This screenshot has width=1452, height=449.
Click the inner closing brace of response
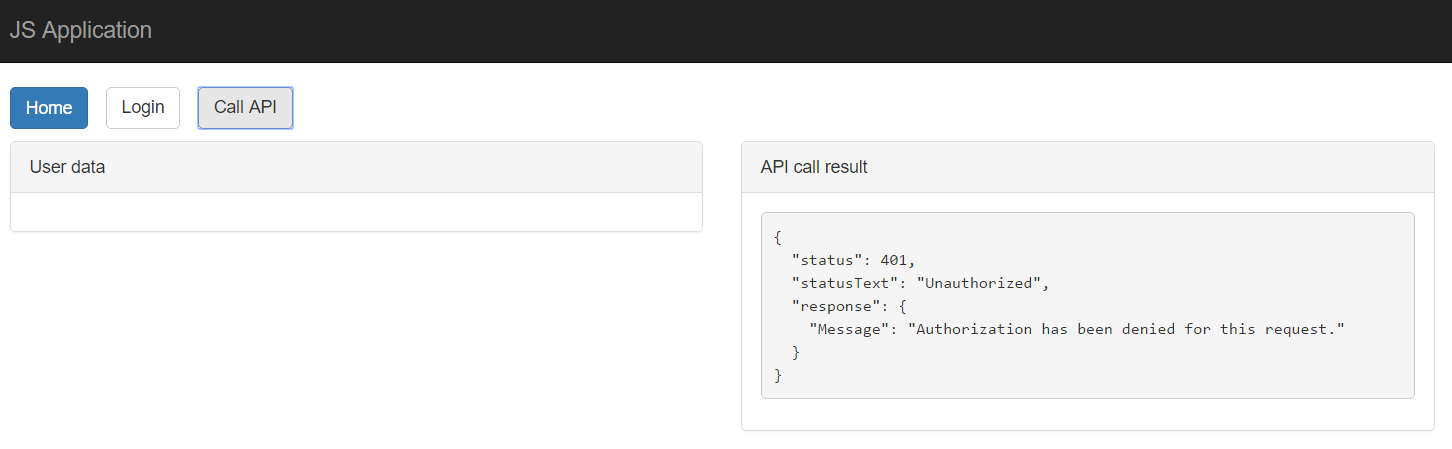(x=796, y=352)
